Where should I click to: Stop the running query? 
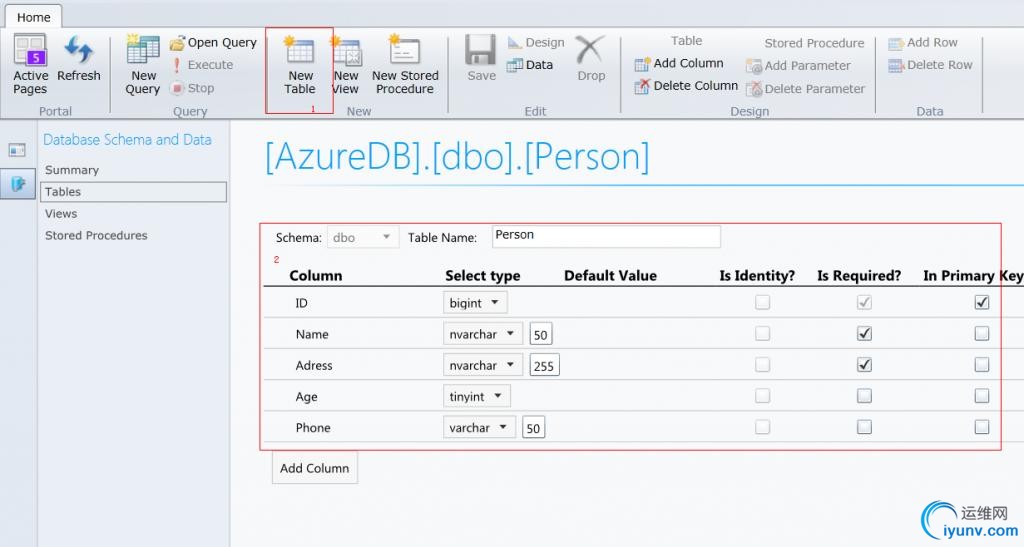pyautogui.click(x=192, y=88)
